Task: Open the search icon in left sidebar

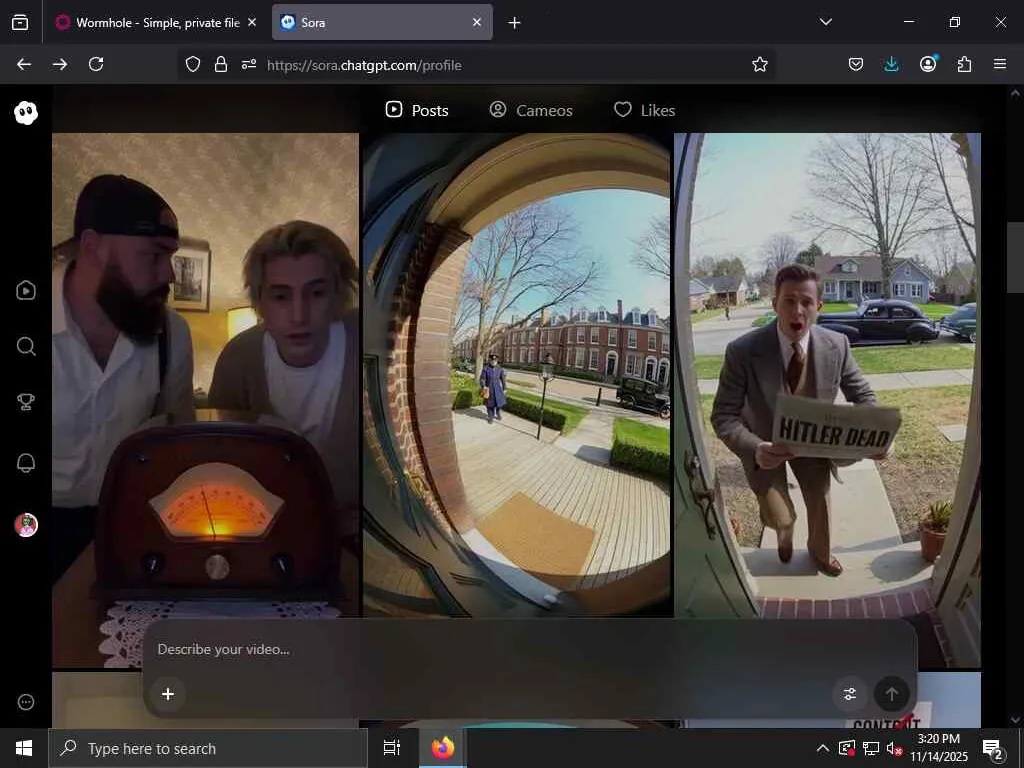Action: coord(26,347)
